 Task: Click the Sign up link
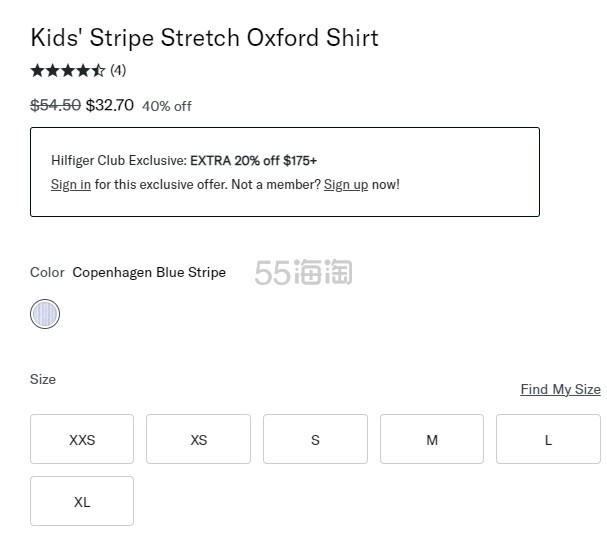coord(346,185)
